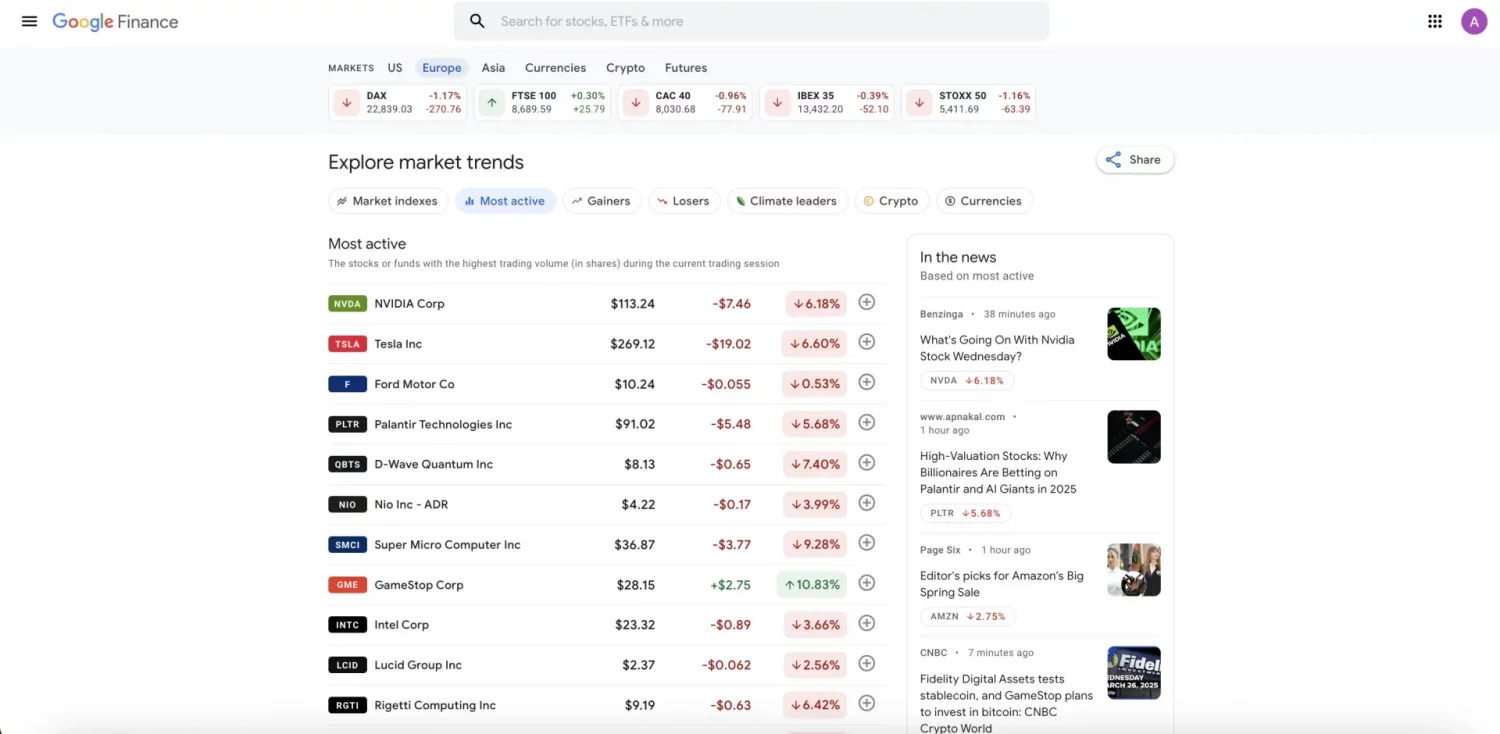Open the hamburger main menu
This screenshot has width=1500, height=734.
(x=29, y=21)
